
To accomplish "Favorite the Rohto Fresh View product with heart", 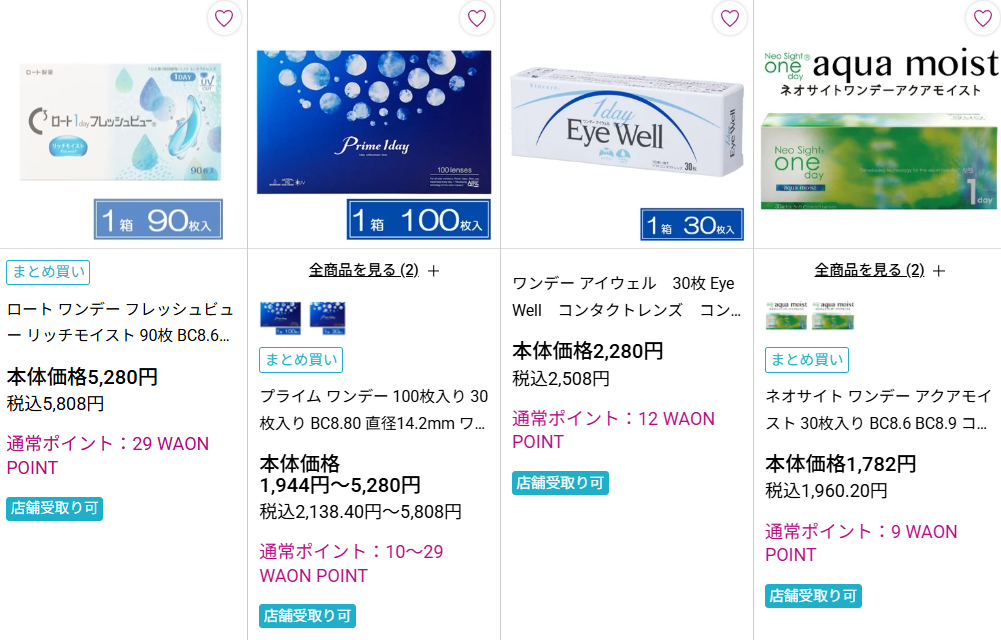I will (224, 18).
